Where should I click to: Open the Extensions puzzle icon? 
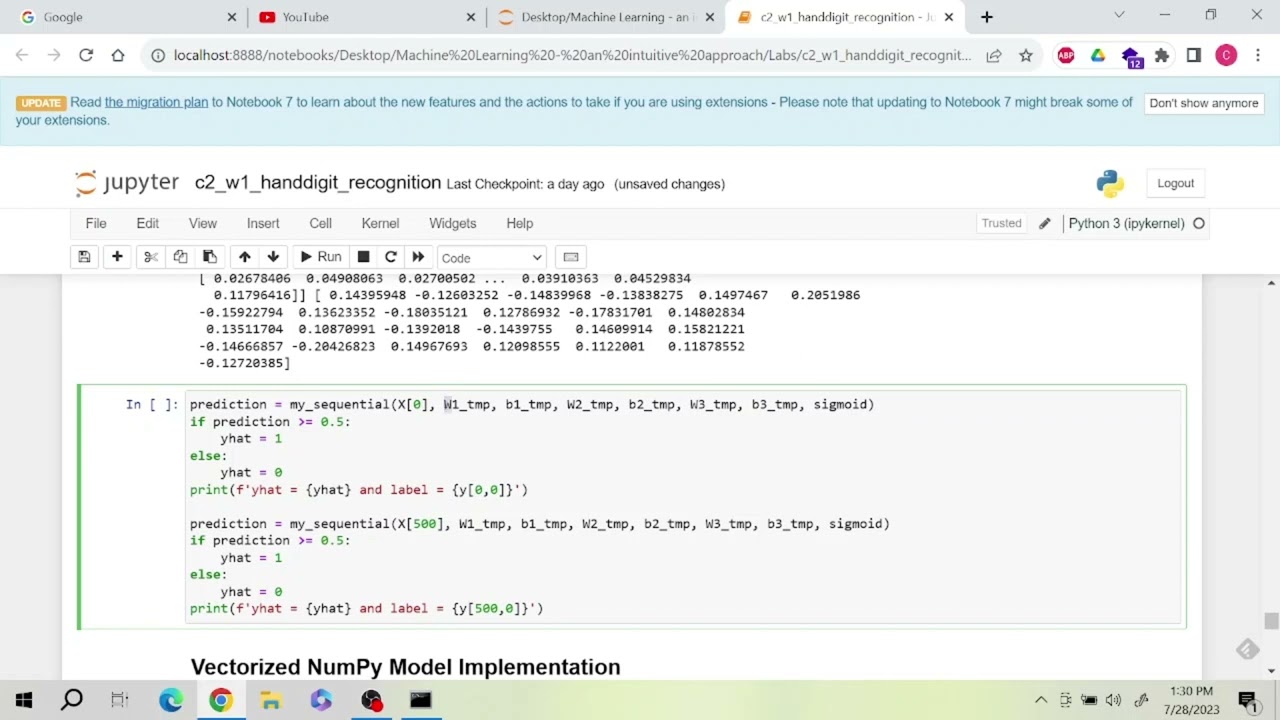(1162, 56)
